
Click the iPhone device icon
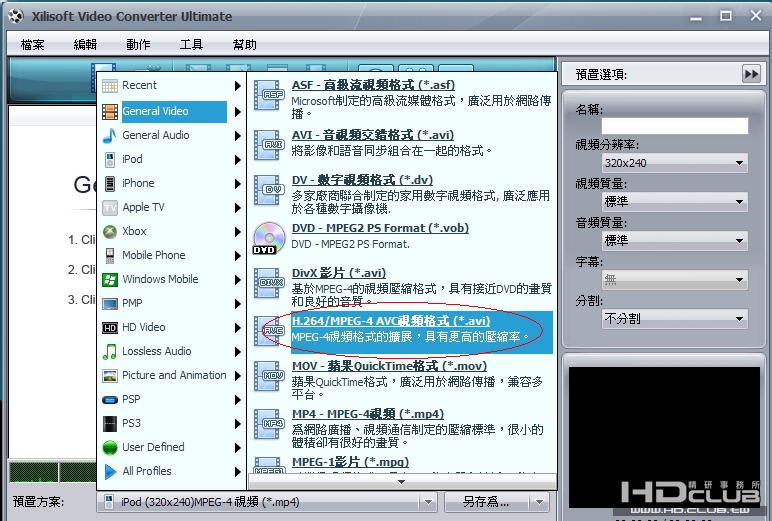110,183
